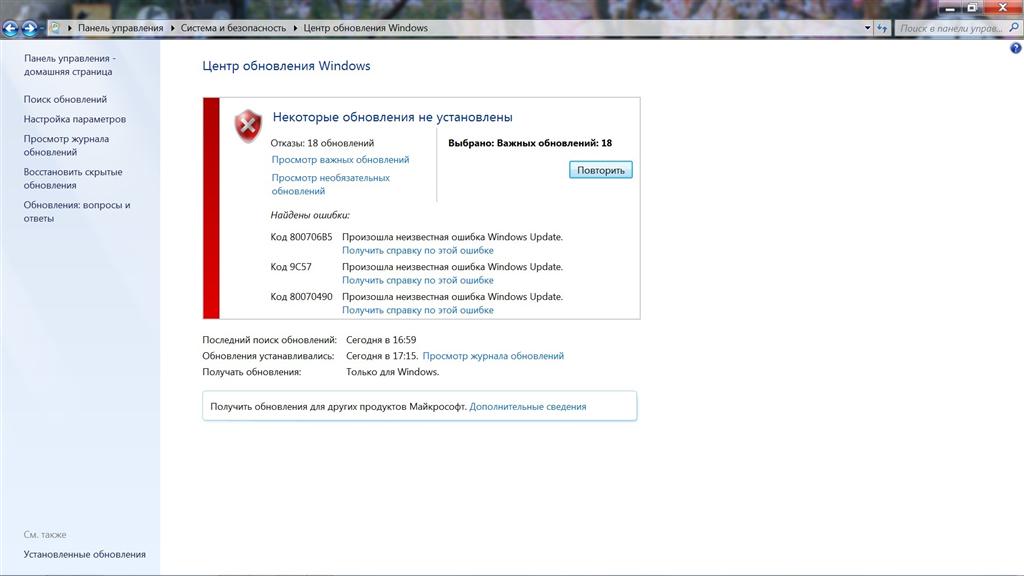Go to Панель управления in the breadcrumb
The height and width of the screenshot is (576, 1024).
coord(121,28)
